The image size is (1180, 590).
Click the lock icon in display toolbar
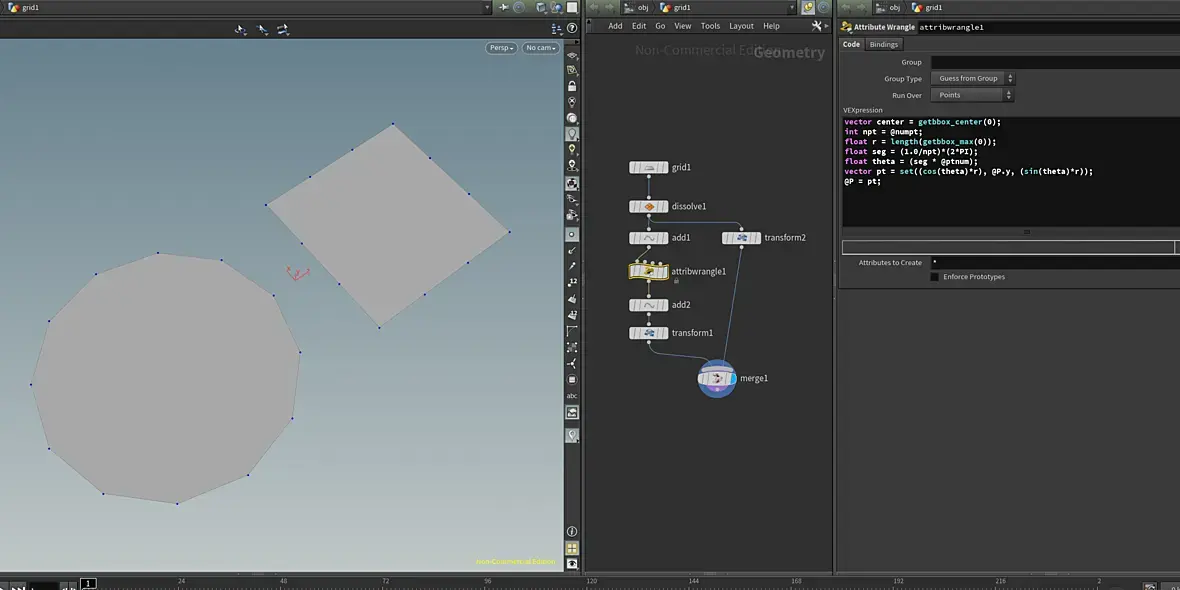pos(572,86)
